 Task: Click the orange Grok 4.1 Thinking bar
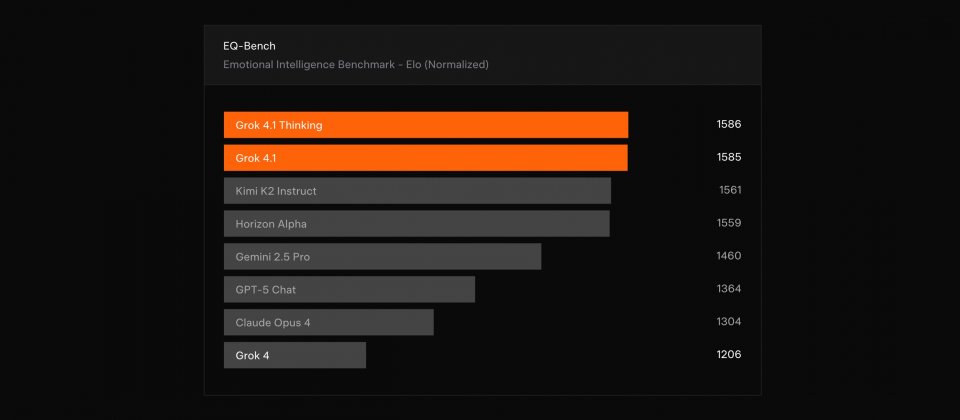[x=425, y=125]
